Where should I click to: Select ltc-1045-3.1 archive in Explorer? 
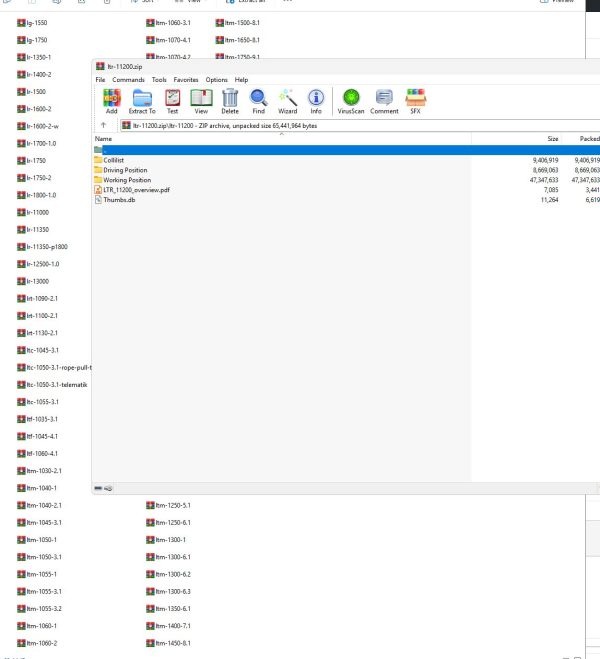38,350
